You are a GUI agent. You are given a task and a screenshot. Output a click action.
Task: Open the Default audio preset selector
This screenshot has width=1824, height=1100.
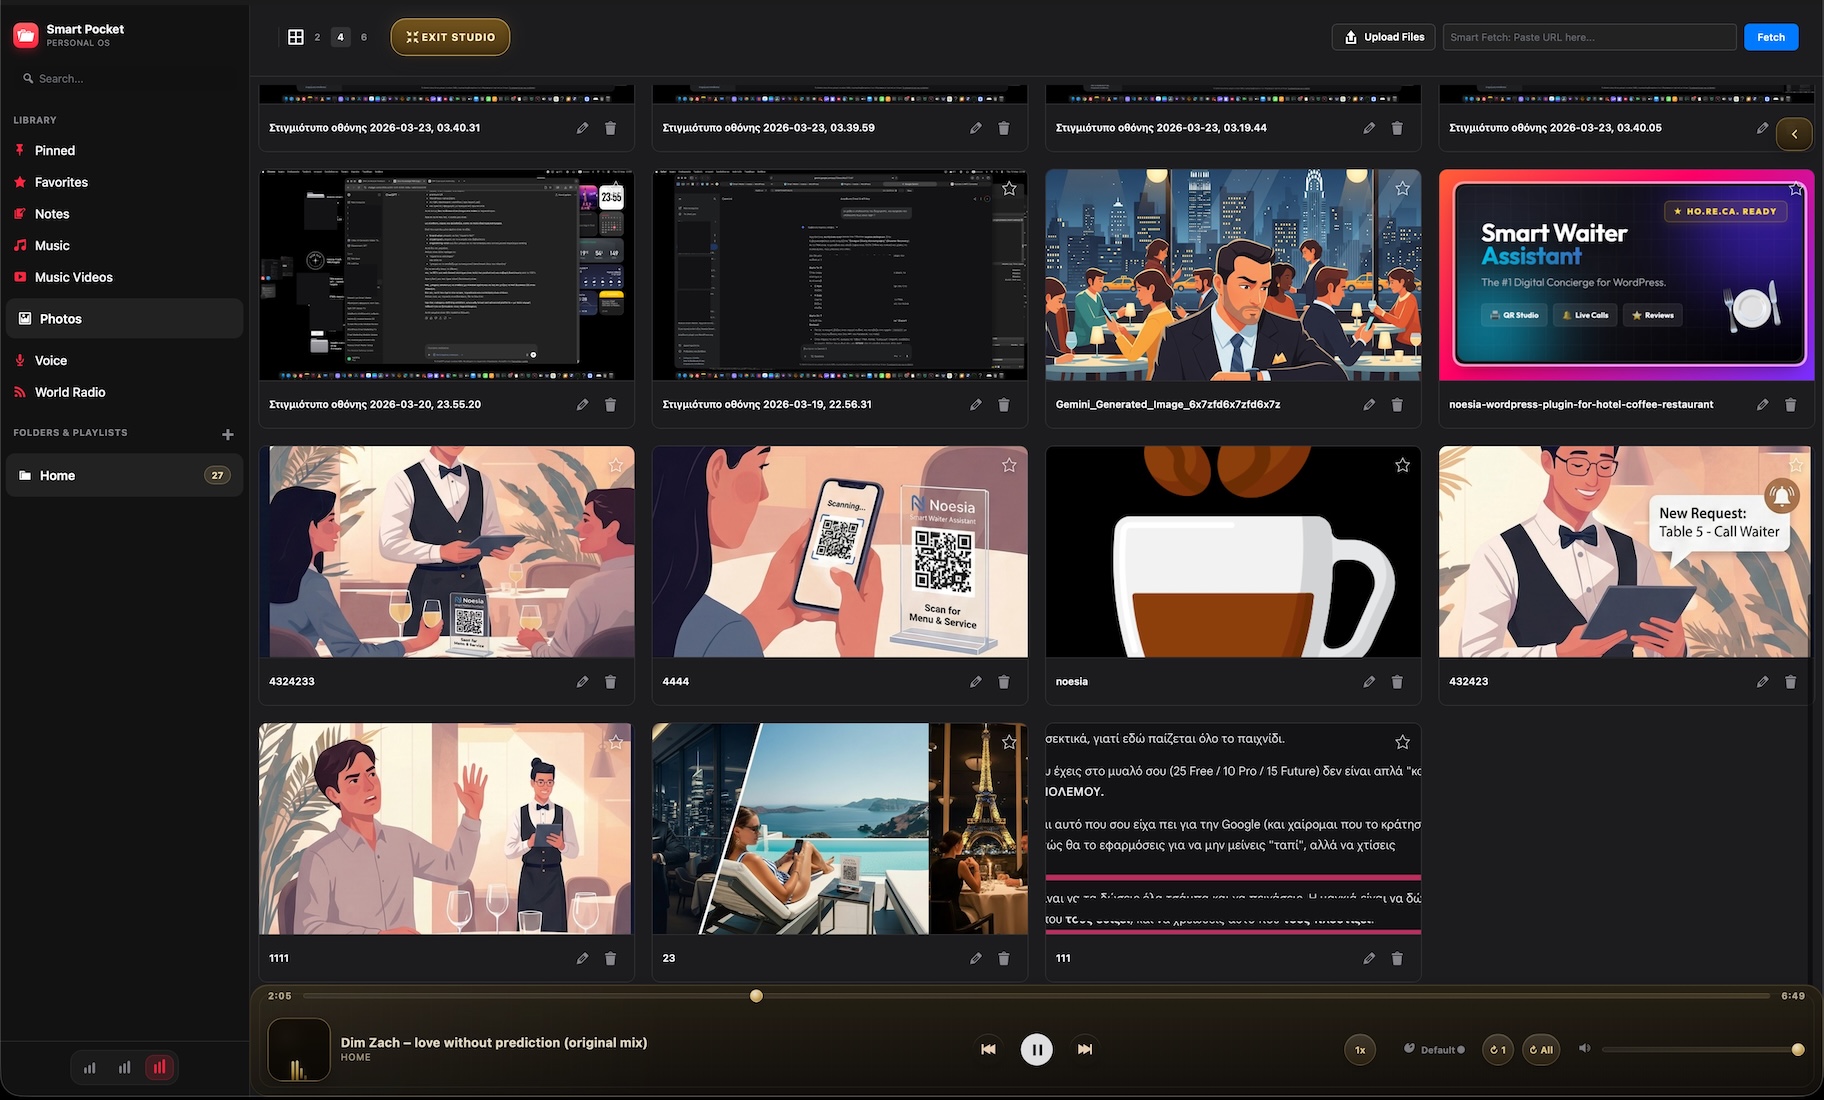(x=1434, y=1050)
